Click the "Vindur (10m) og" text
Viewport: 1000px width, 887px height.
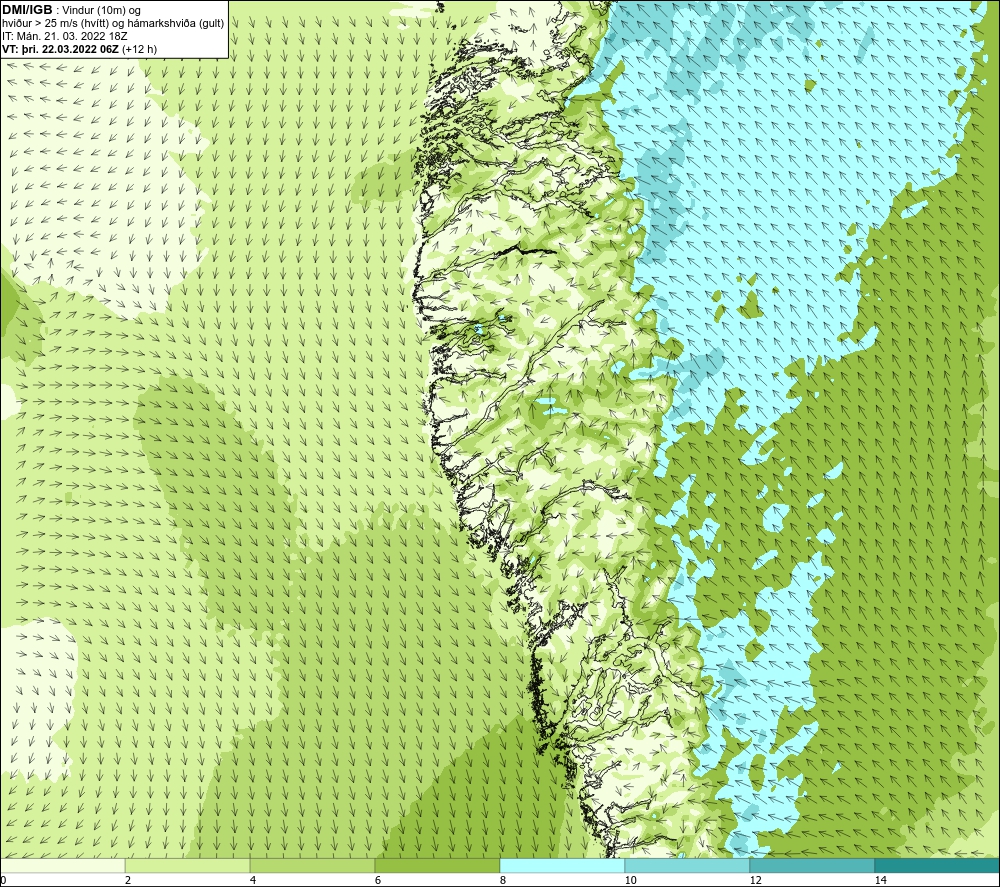pos(103,11)
